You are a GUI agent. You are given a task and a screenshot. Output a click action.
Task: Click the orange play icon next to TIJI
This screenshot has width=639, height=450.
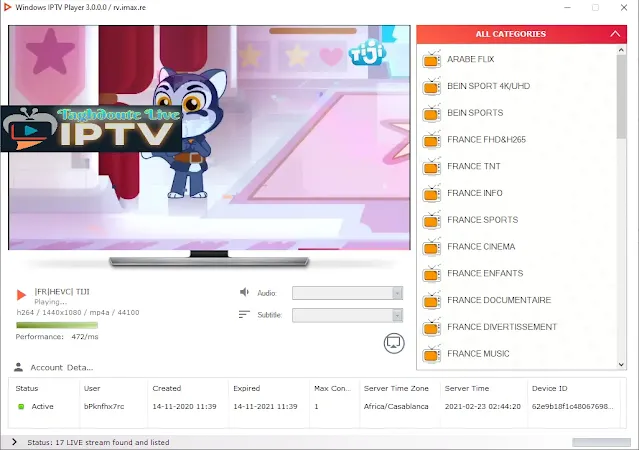[x=21, y=294]
